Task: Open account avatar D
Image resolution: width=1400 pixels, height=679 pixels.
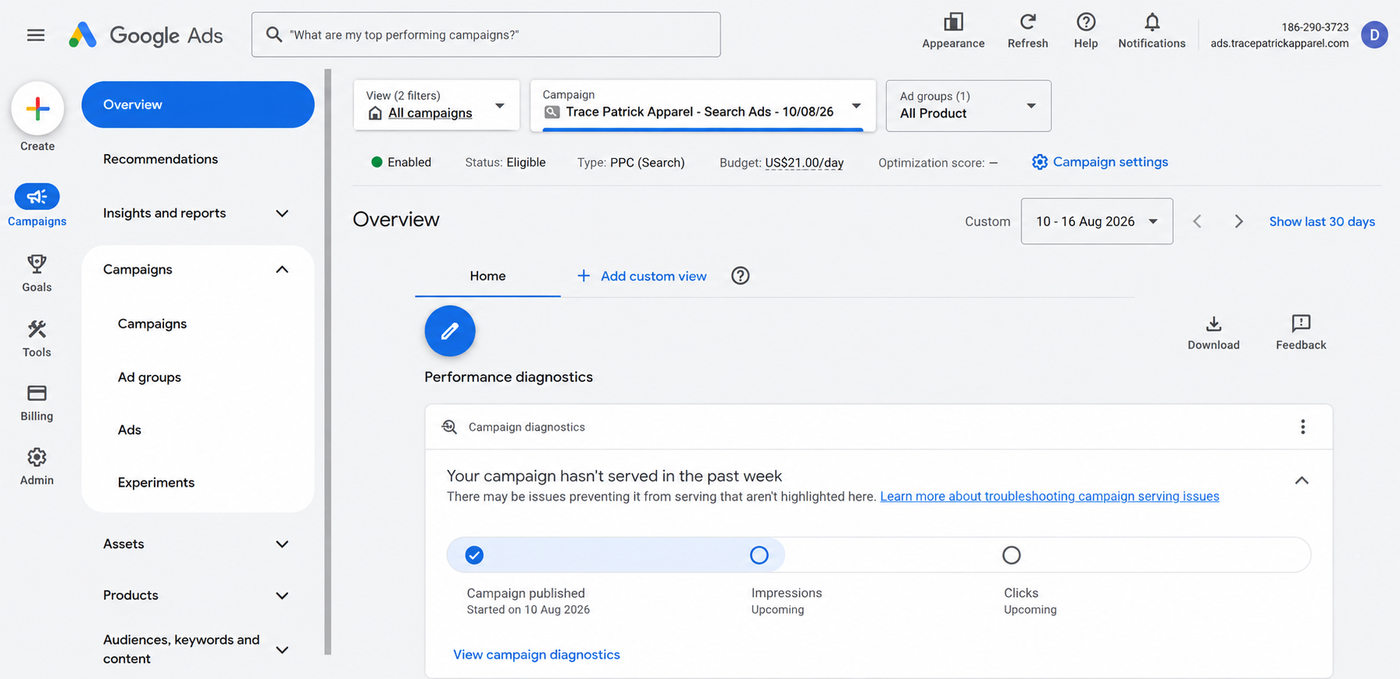Action: click(1375, 35)
